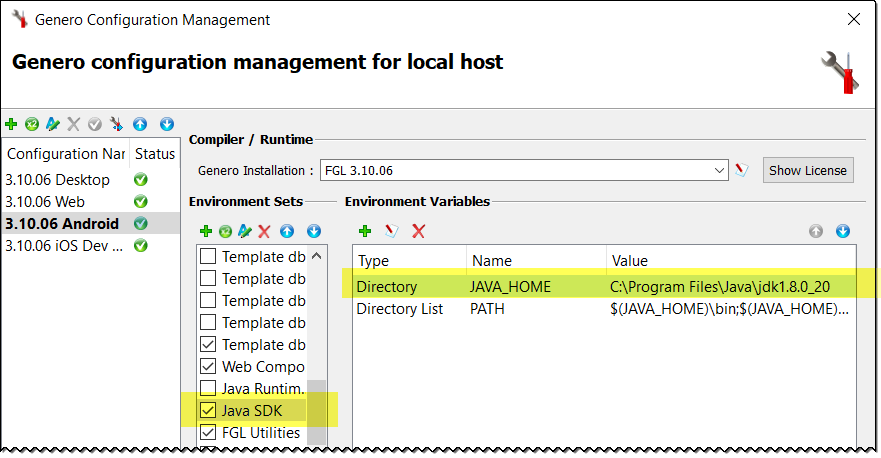Viewport: 881px width, 458px height.
Task: Delete configuration with gray X icon
Action: 74,124
